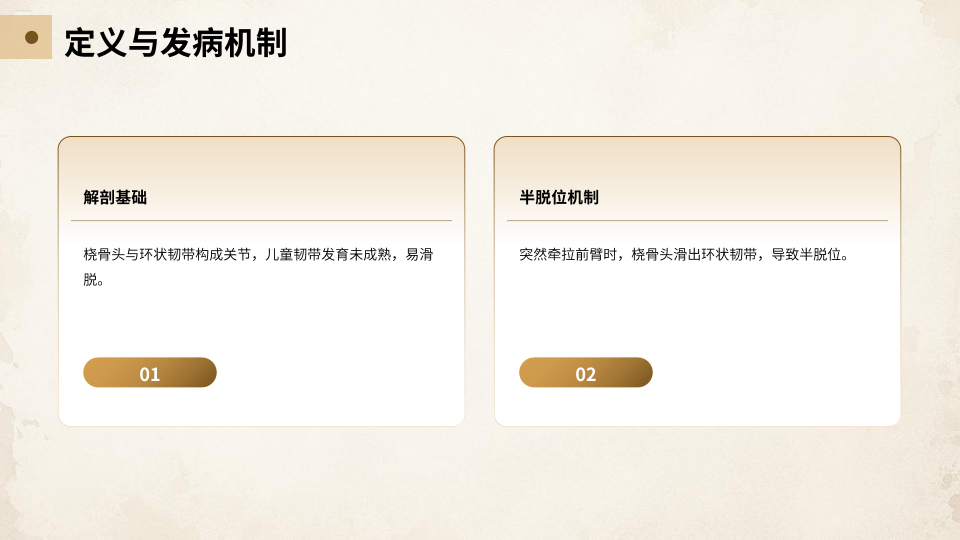Click the word 脱。 on the second text line
The height and width of the screenshot is (540, 960).
[x=93, y=280]
